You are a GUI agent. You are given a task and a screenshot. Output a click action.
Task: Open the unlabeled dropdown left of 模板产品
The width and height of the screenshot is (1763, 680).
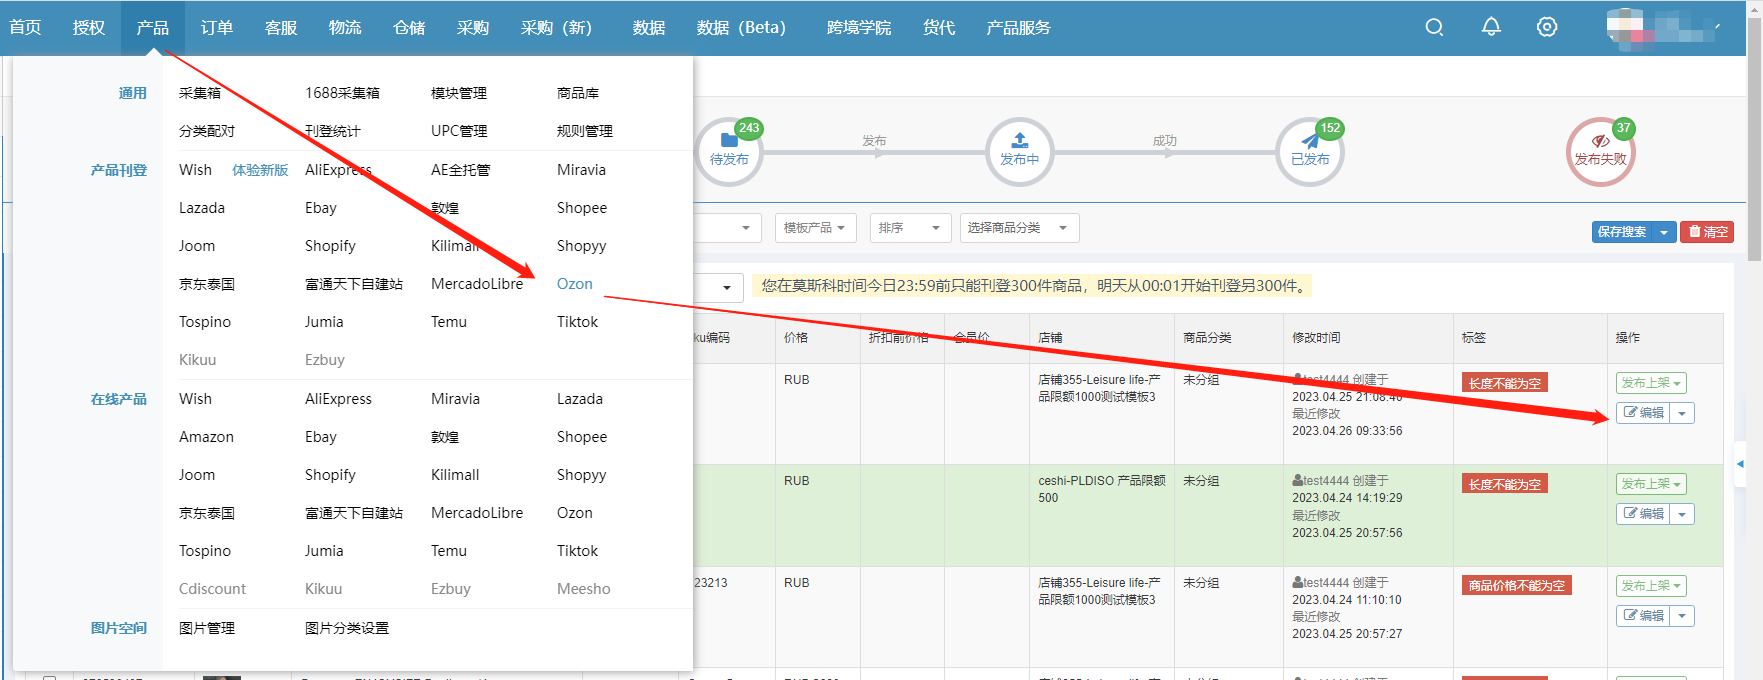tap(728, 228)
